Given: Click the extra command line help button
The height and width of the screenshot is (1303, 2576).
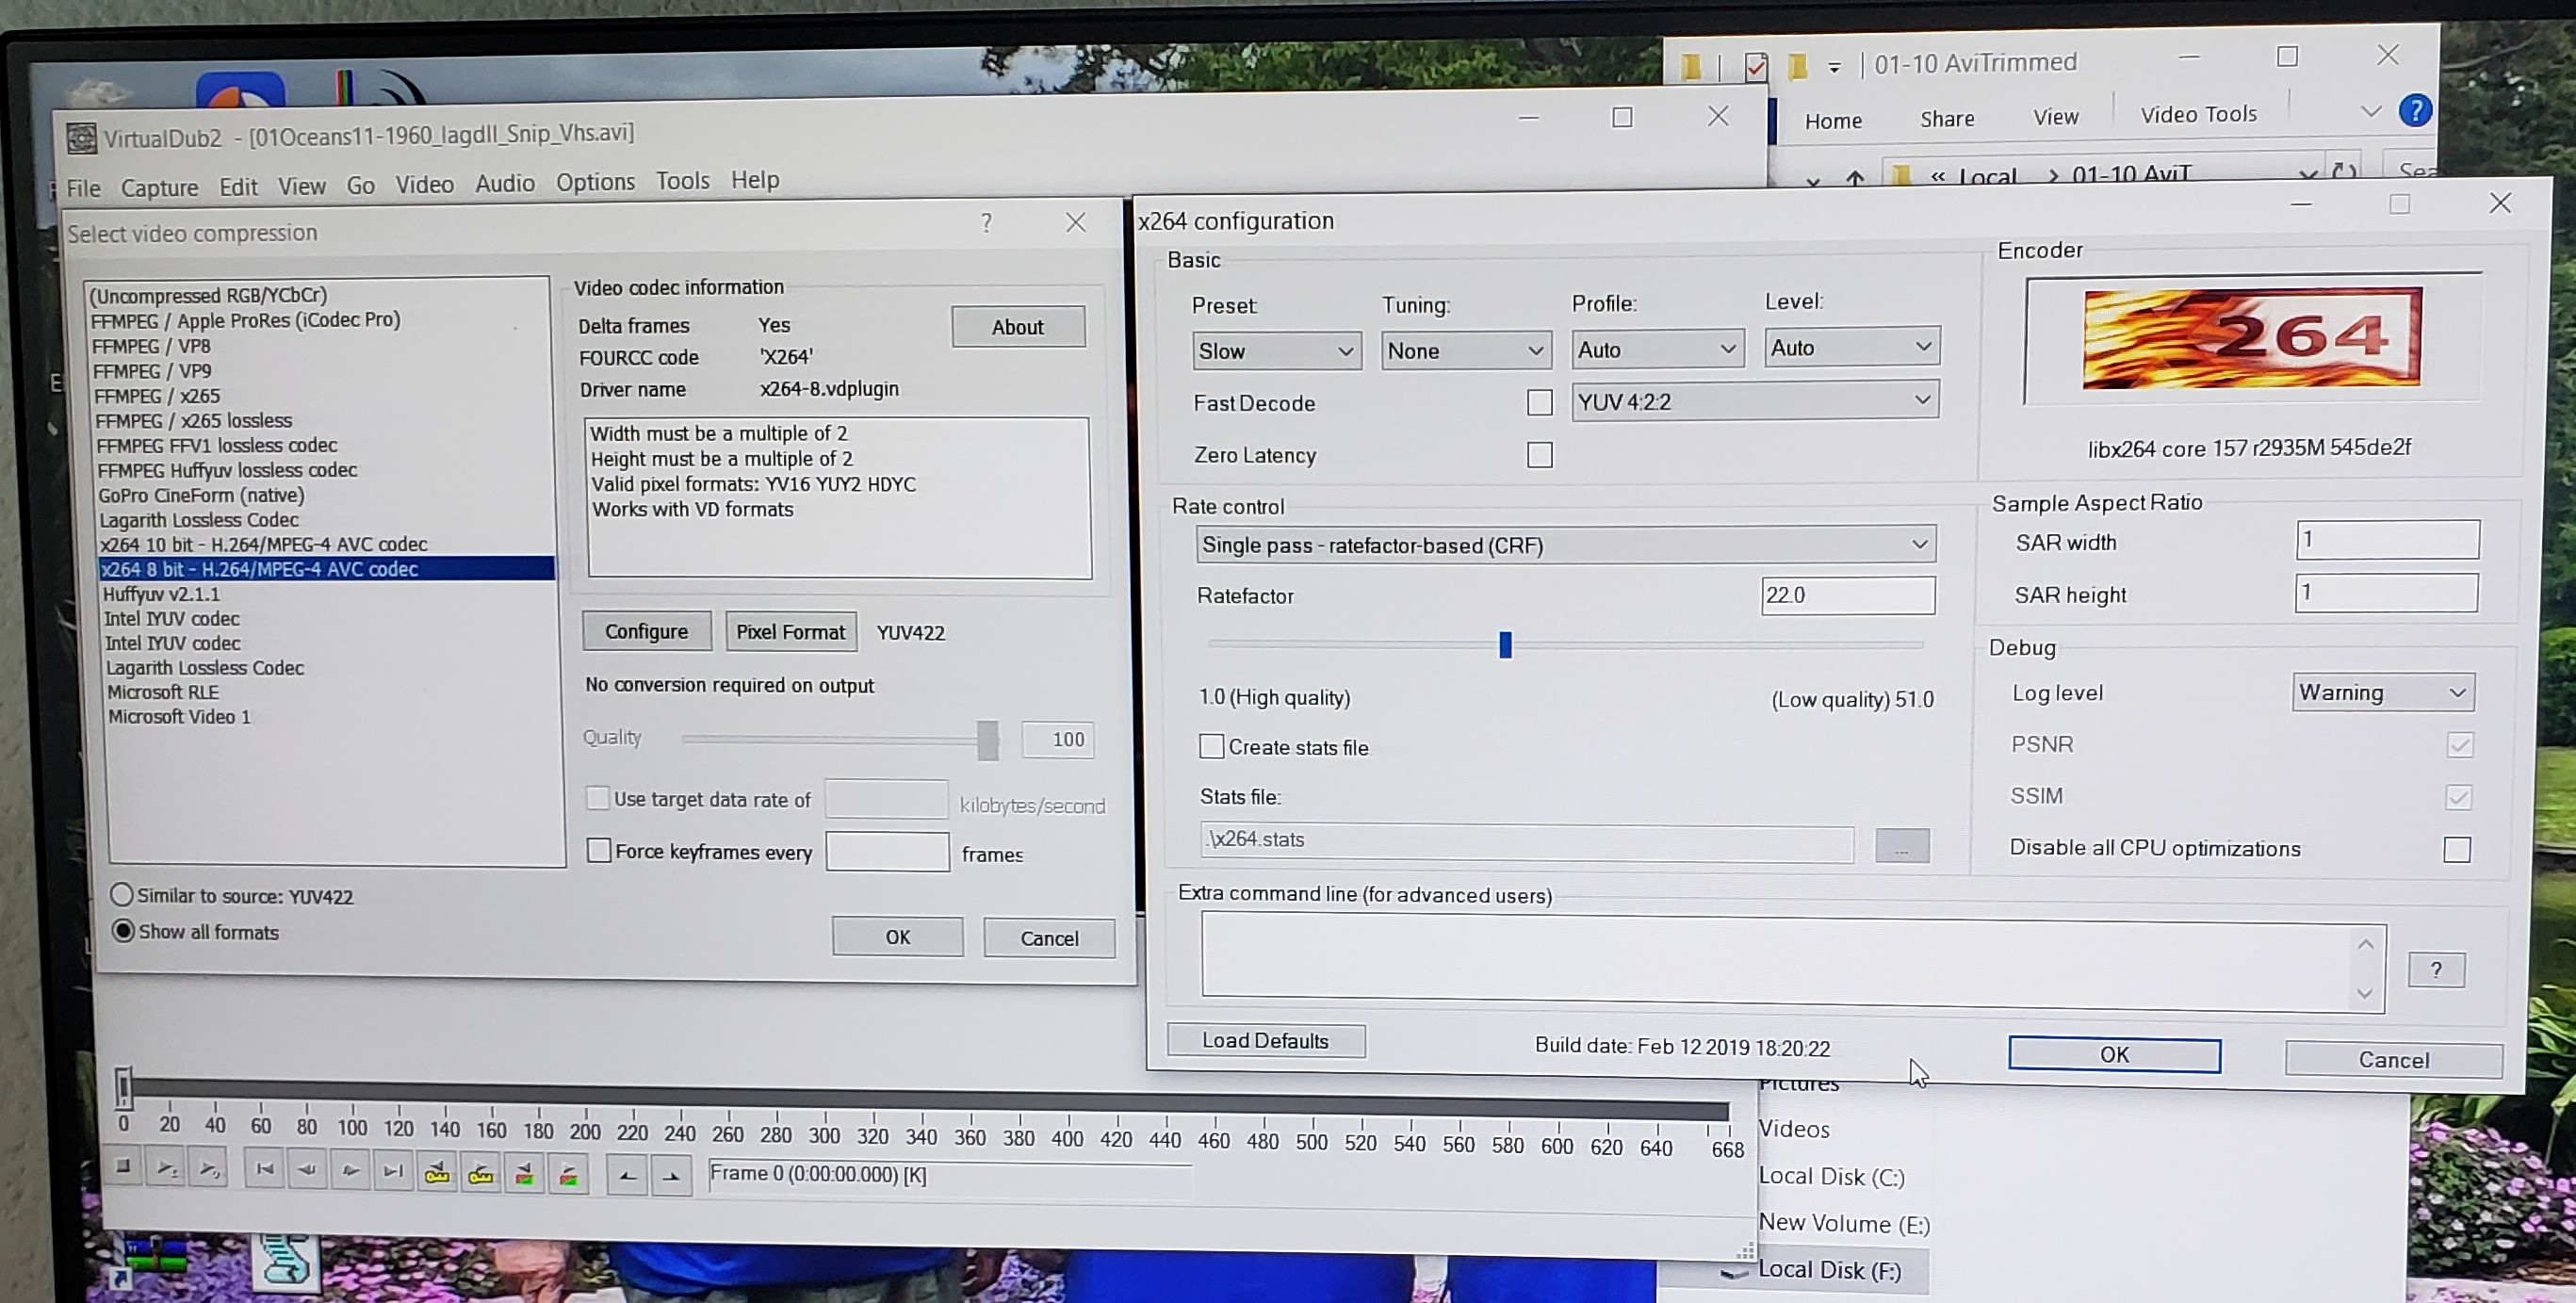Looking at the screenshot, I should [x=2435, y=969].
